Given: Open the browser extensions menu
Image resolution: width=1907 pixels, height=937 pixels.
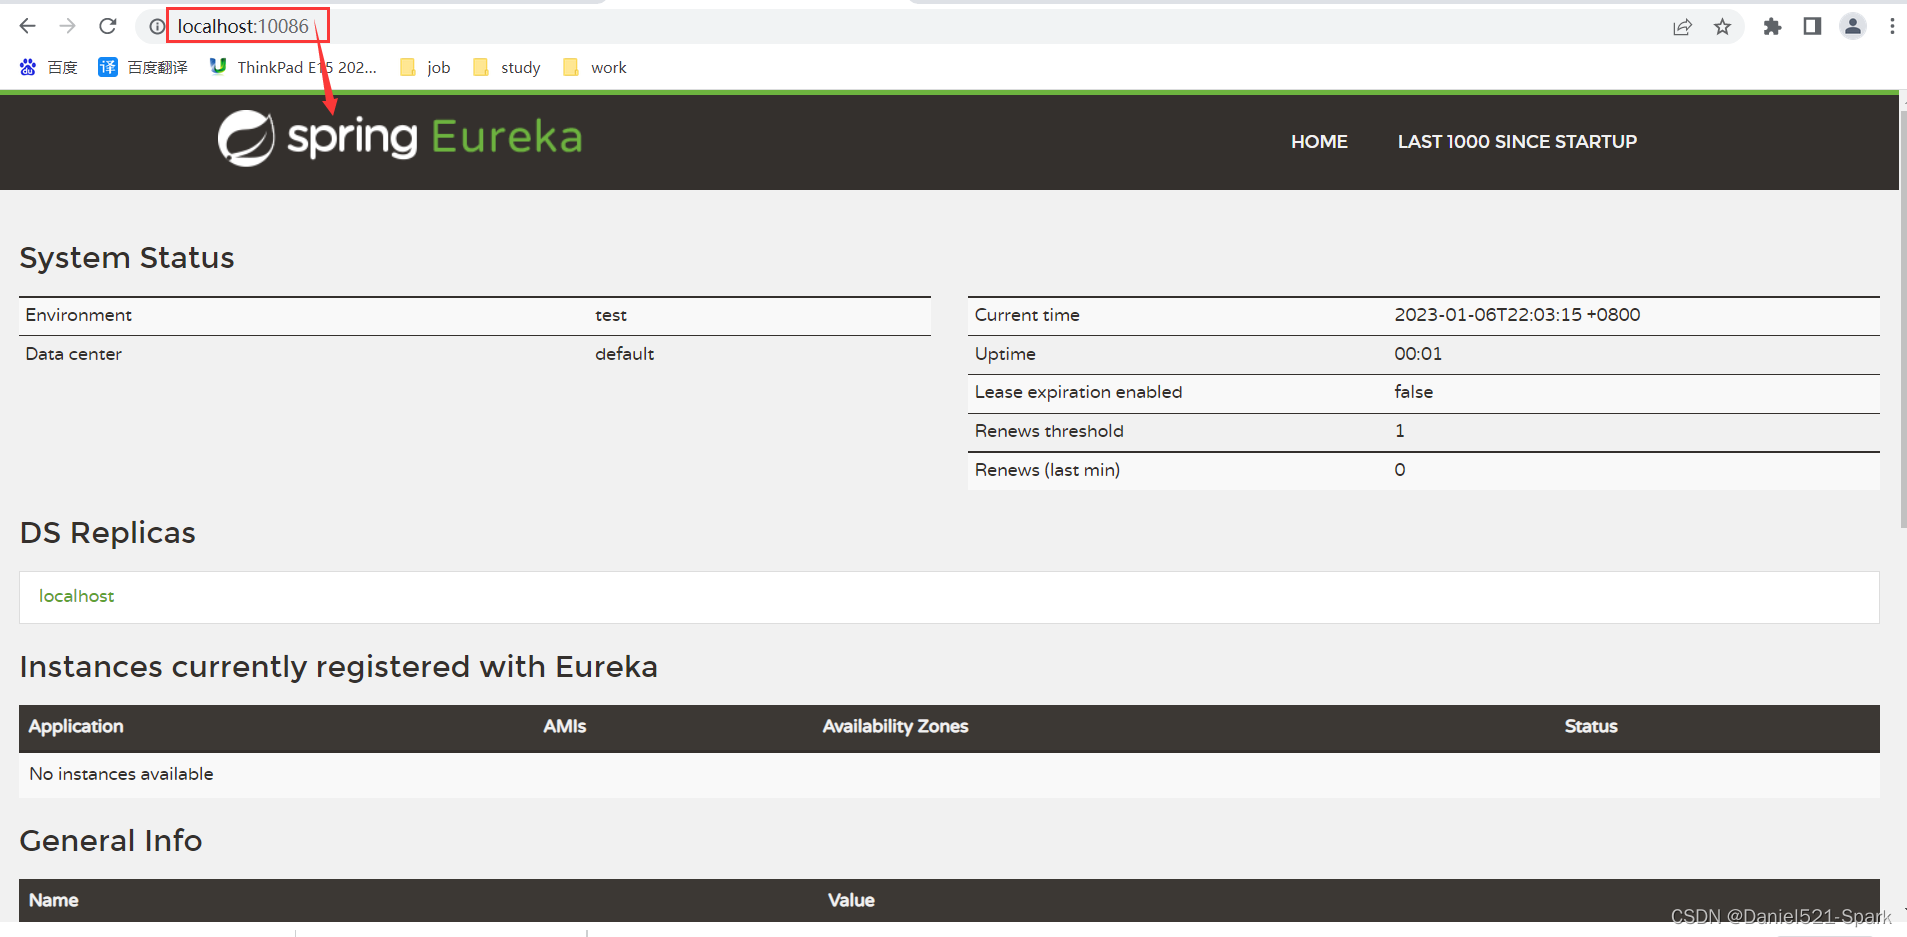Looking at the screenshot, I should click(1772, 27).
